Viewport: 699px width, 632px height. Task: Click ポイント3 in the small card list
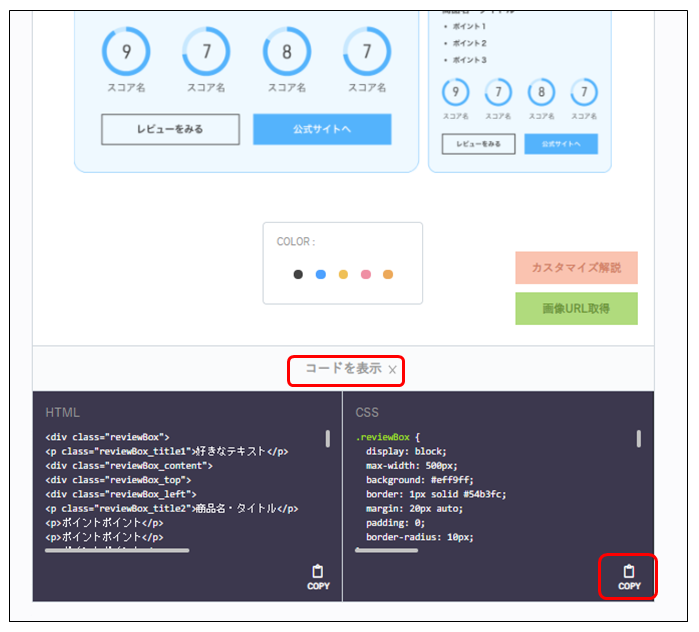(469, 60)
